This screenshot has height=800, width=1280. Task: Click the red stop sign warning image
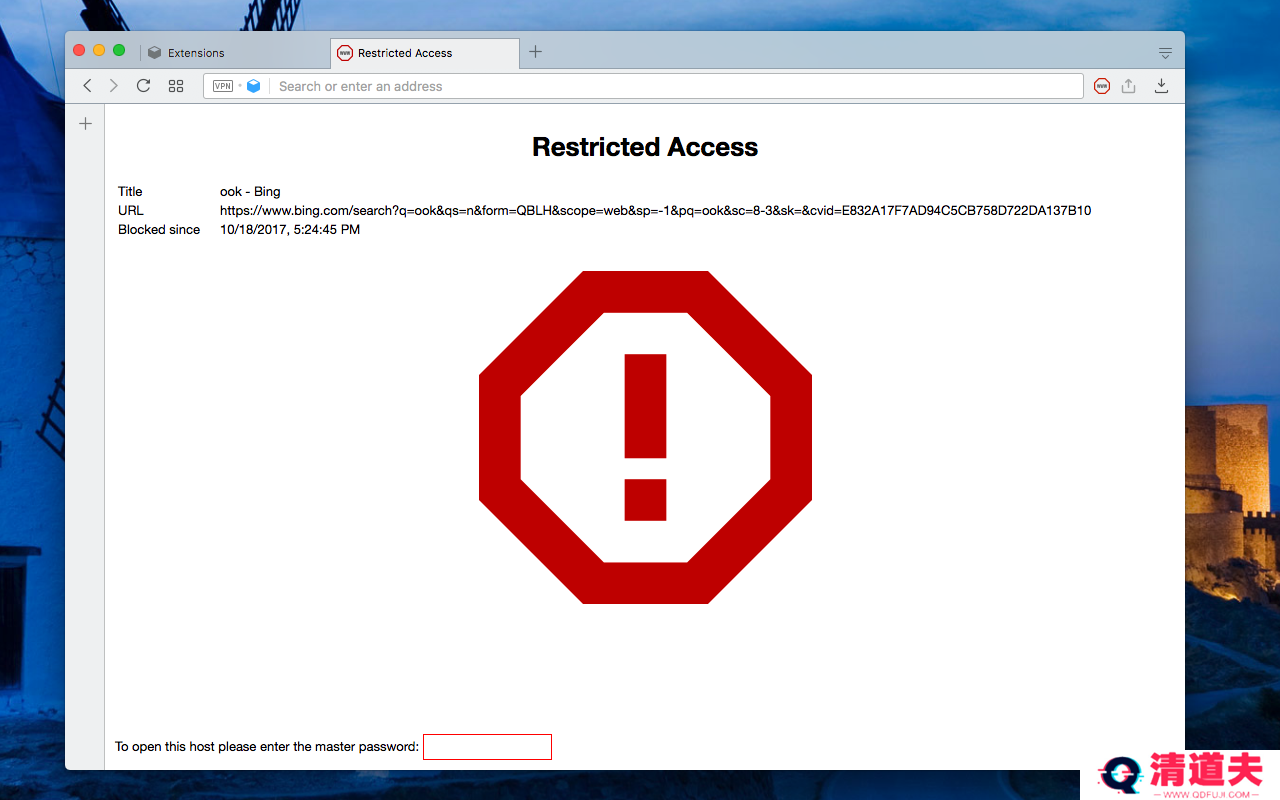645,437
